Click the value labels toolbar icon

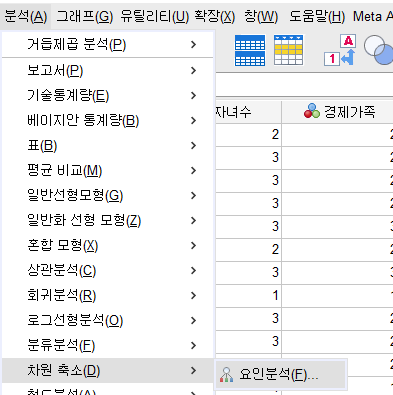pyautogui.click(x=340, y=50)
